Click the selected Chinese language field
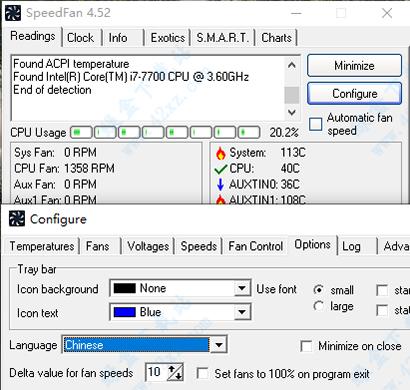The image size is (410, 390). pyautogui.click(x=137, y=345)
